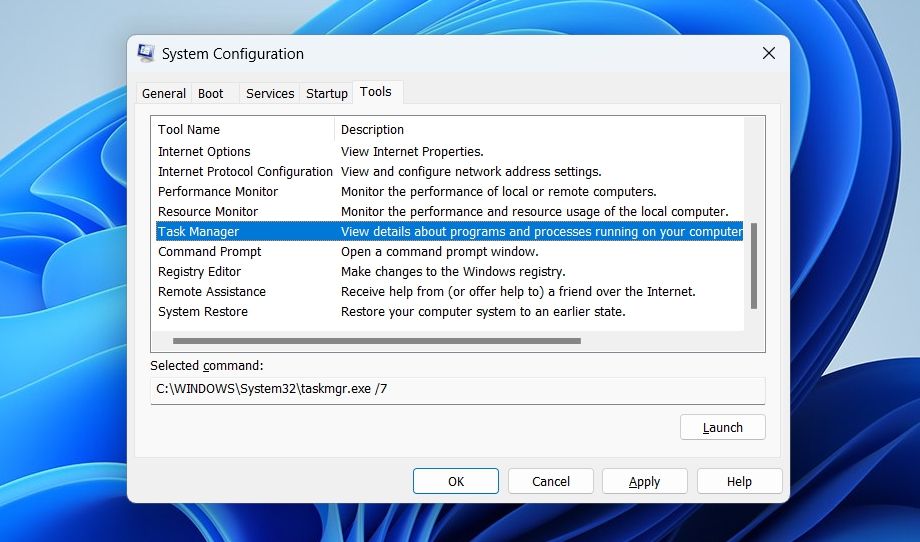Image resolution: width=920 pixels, height=542 pixels.
Task: Select Command Prompt in the list
Action: 449,252
